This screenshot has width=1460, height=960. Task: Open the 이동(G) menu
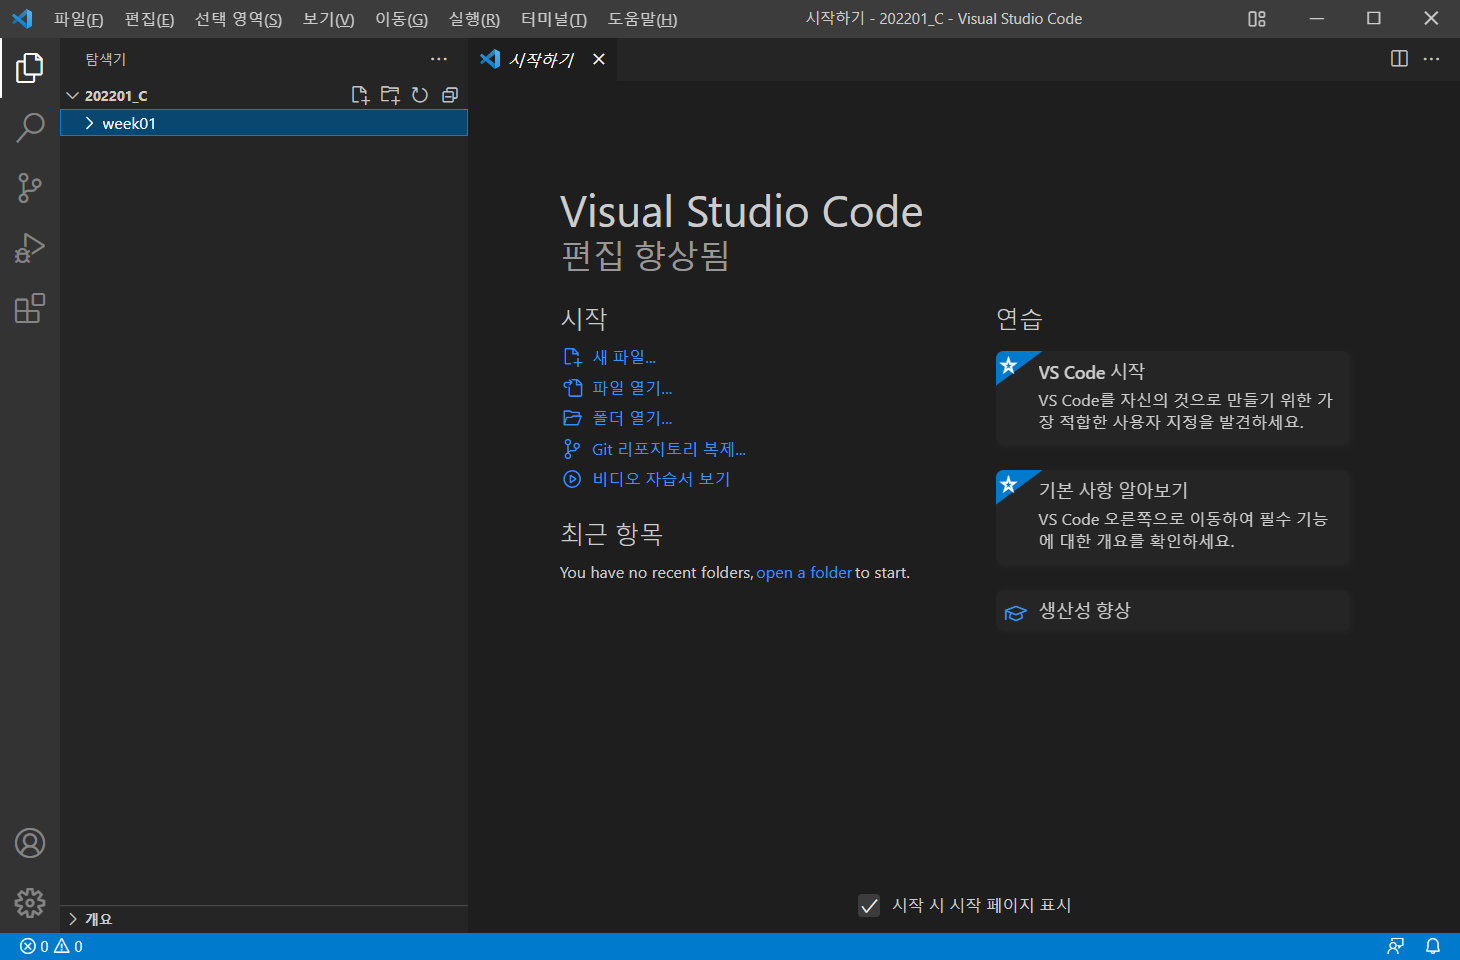click(401, 19)
